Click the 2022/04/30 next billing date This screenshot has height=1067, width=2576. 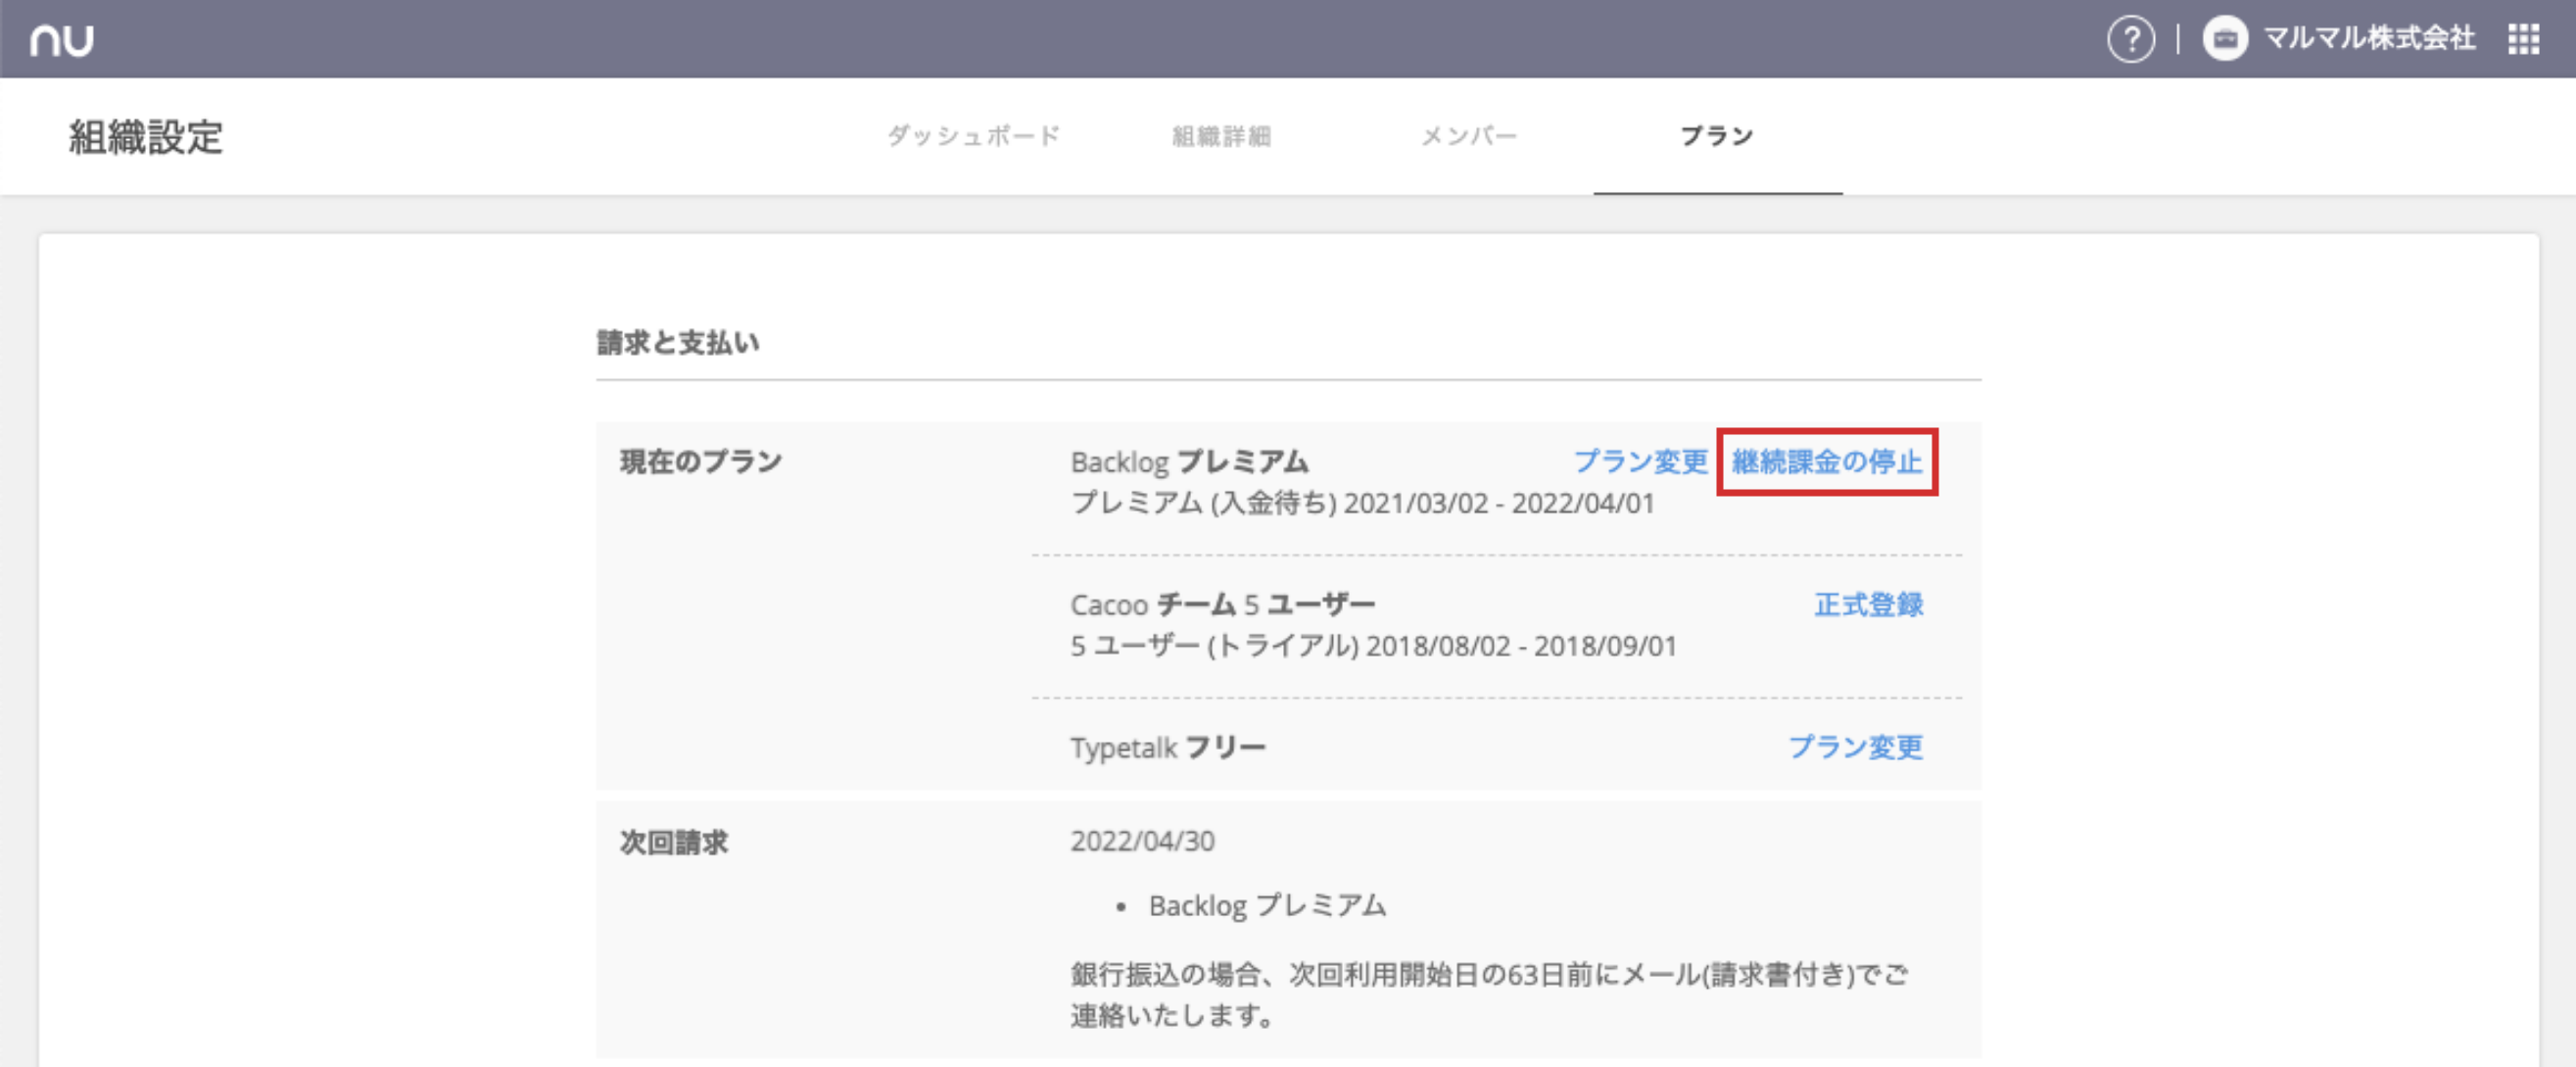[x=1142, y=841]
